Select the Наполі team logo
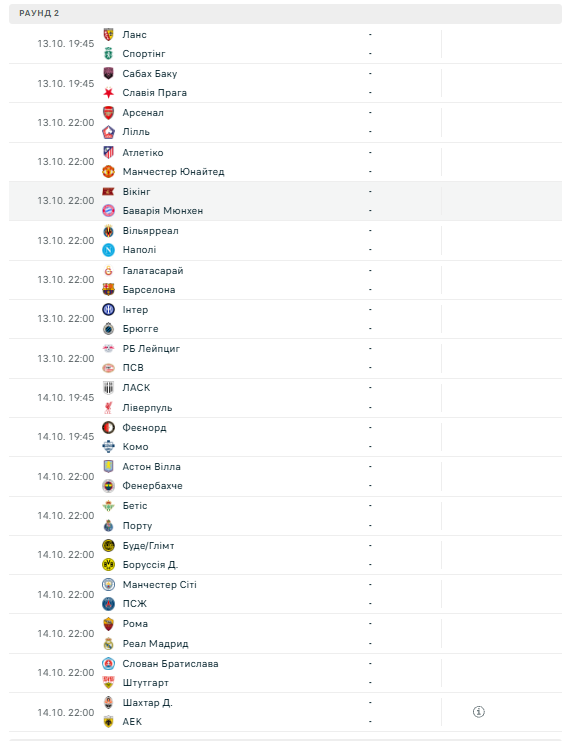This screenshot has width=571, height=741. (x=108, y=250)
